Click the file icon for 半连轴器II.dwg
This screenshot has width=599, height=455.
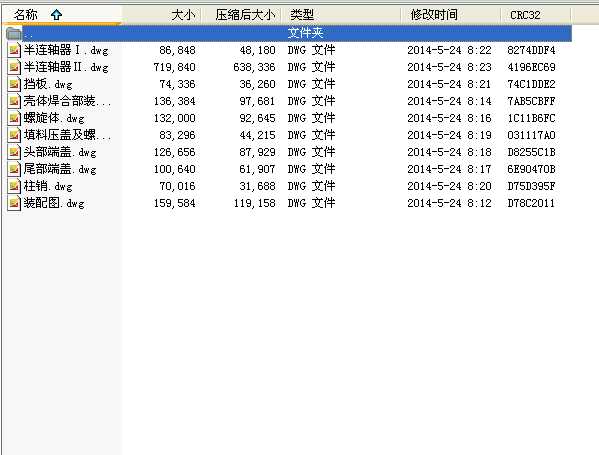pyautogui.click(x=14, y=67)
